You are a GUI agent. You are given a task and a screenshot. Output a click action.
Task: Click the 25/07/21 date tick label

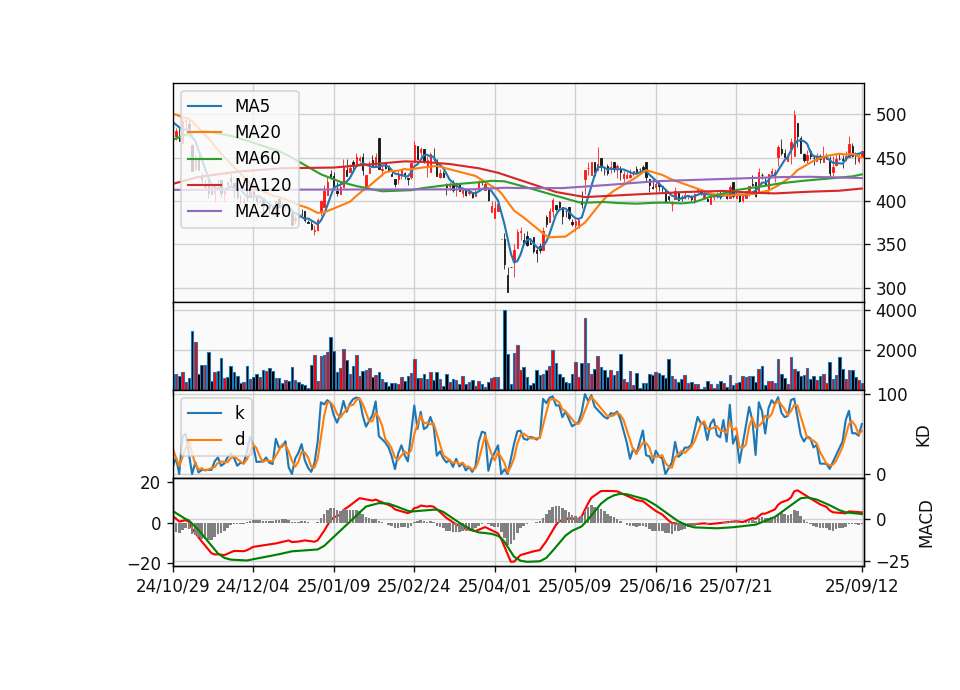click(x=736, y=586)
